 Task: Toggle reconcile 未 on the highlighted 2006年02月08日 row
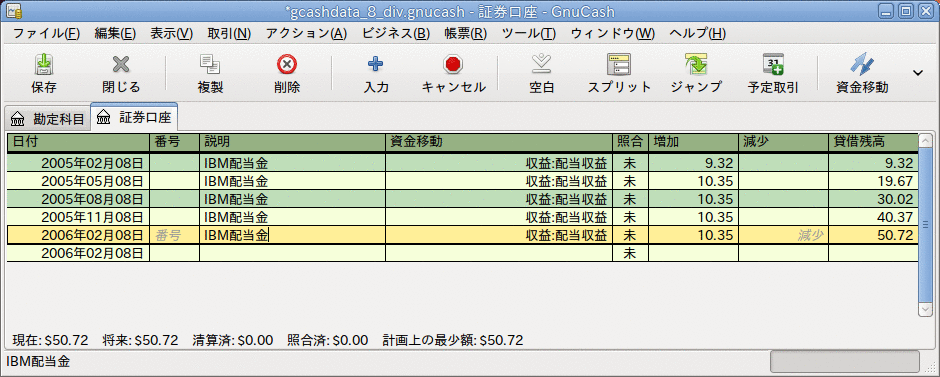pos(631,235)
